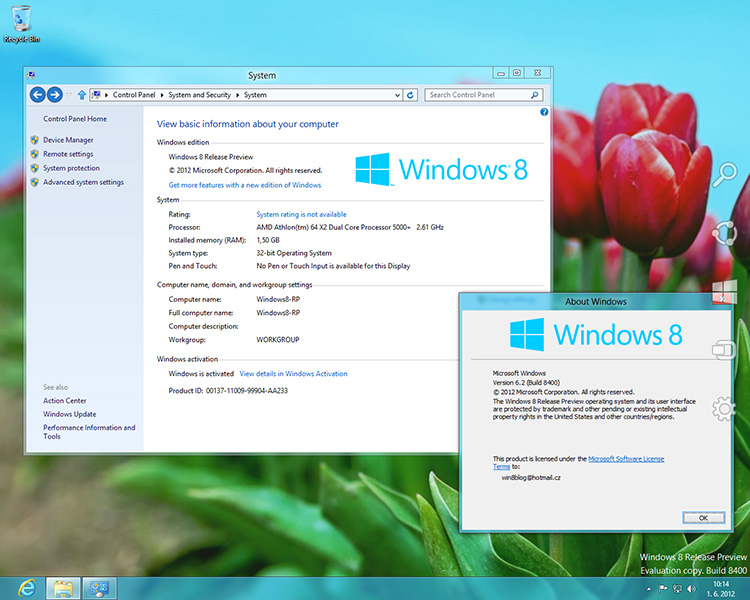The image size is (750, 600).
Task: Click 'System rating is not available' link
Action: tap(301, 214)
